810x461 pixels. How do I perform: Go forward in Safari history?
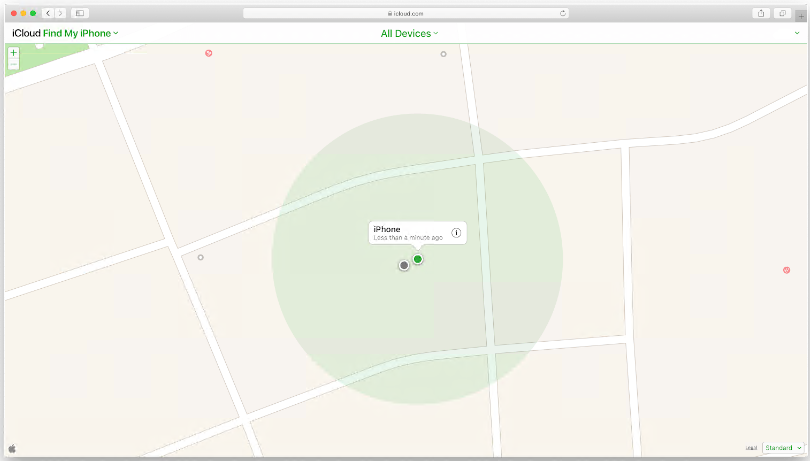click(x=61, y=13)
